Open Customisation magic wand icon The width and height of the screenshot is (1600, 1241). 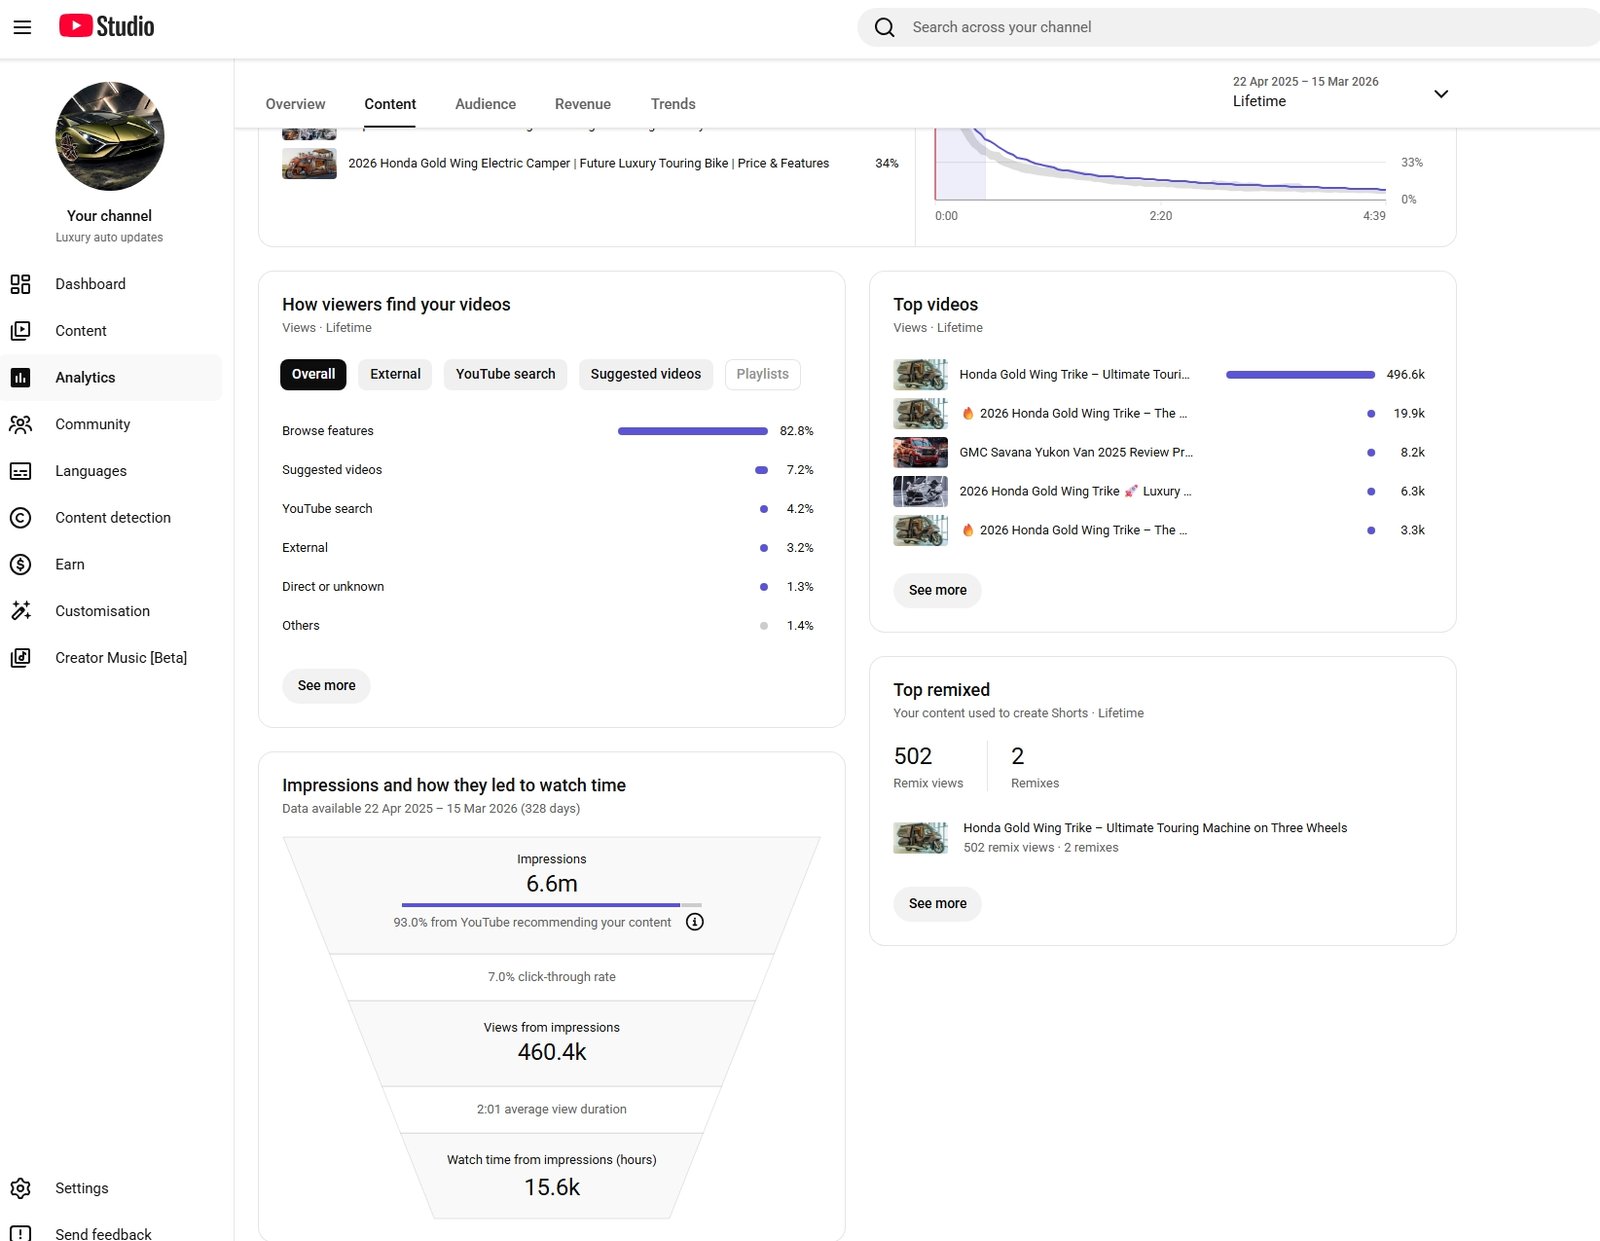tap(20, 611)
